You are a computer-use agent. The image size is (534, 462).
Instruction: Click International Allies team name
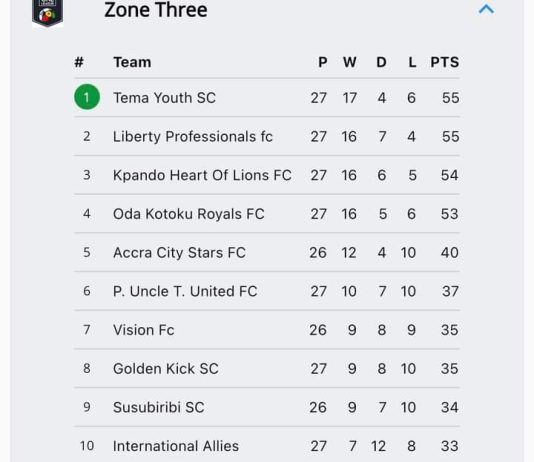tap(176, 446)
